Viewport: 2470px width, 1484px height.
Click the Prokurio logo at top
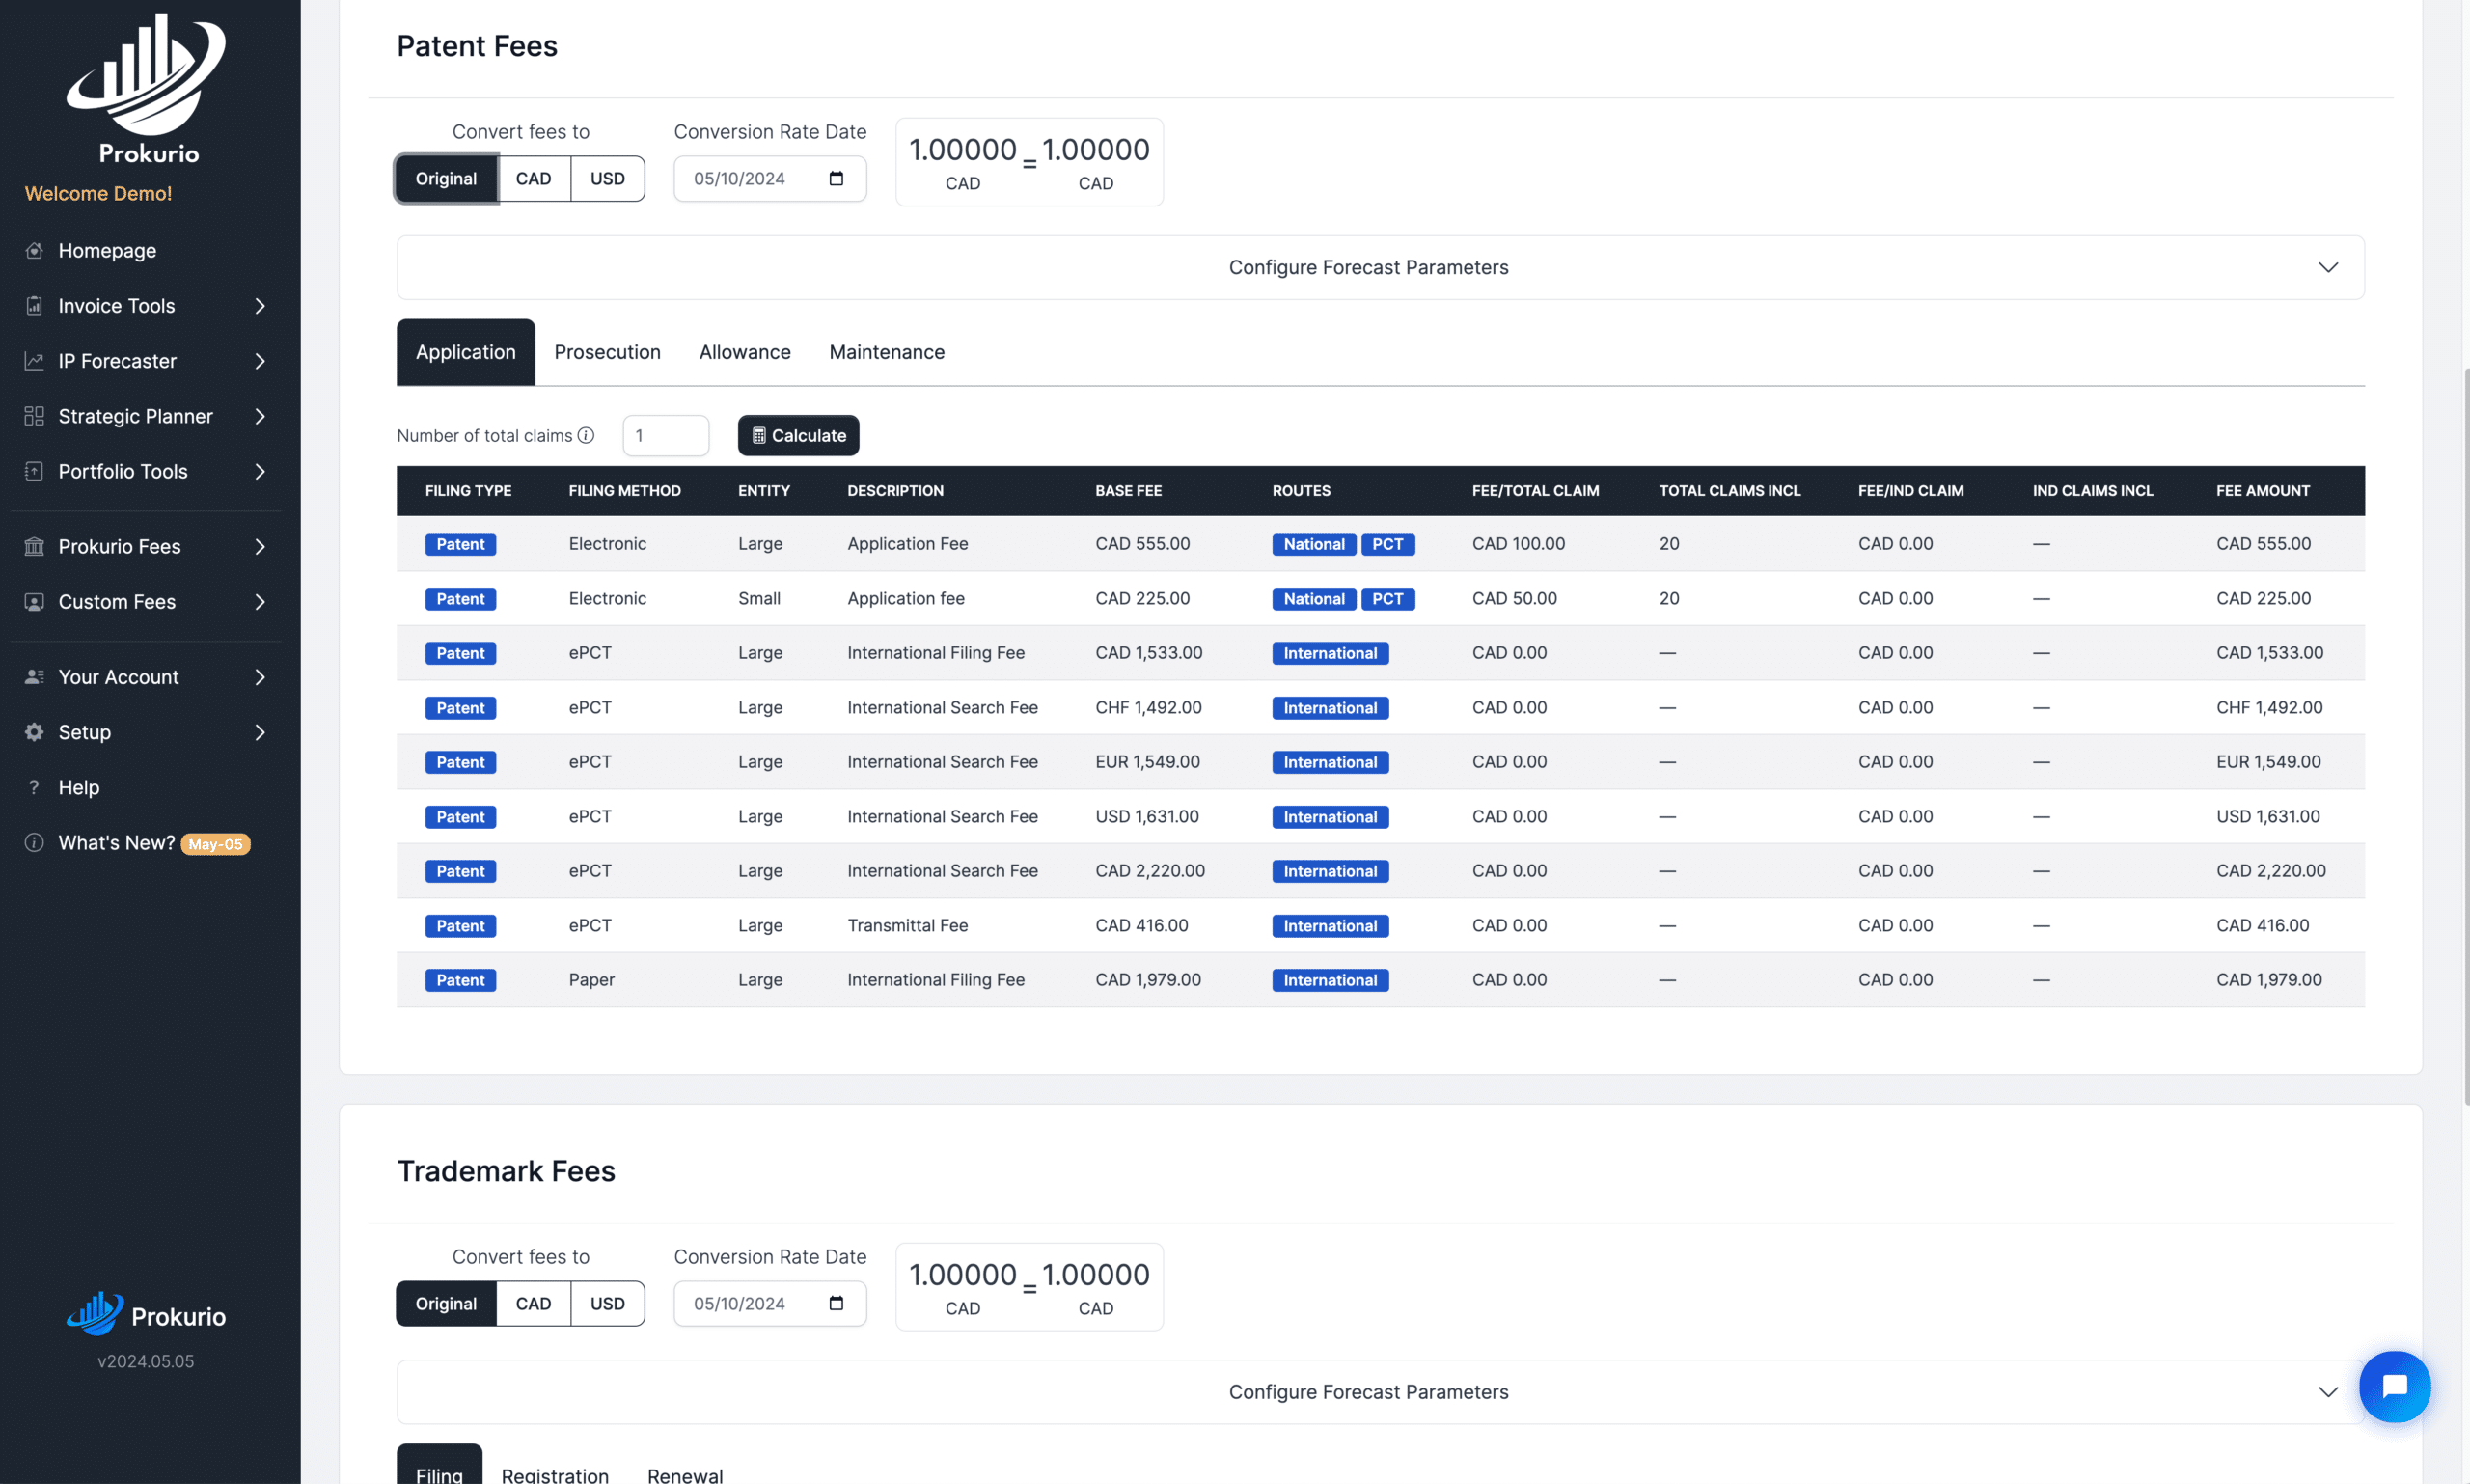point(146,88)
